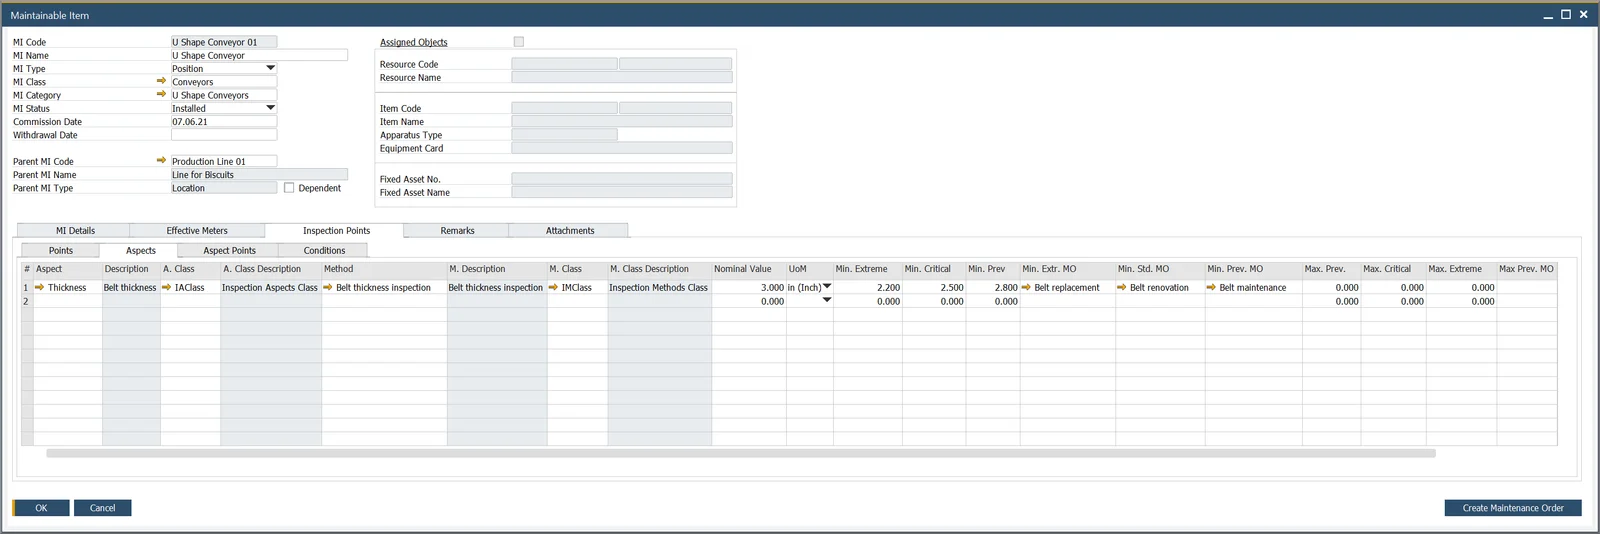This screenshot has width=1600, height=534.
Task: Switch to the MI Details tab
Action: pyautogui.click(x=74, y=230)
